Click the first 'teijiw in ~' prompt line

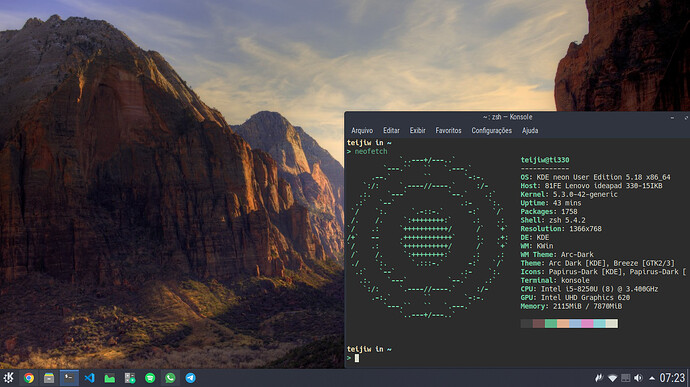point(369,143)
